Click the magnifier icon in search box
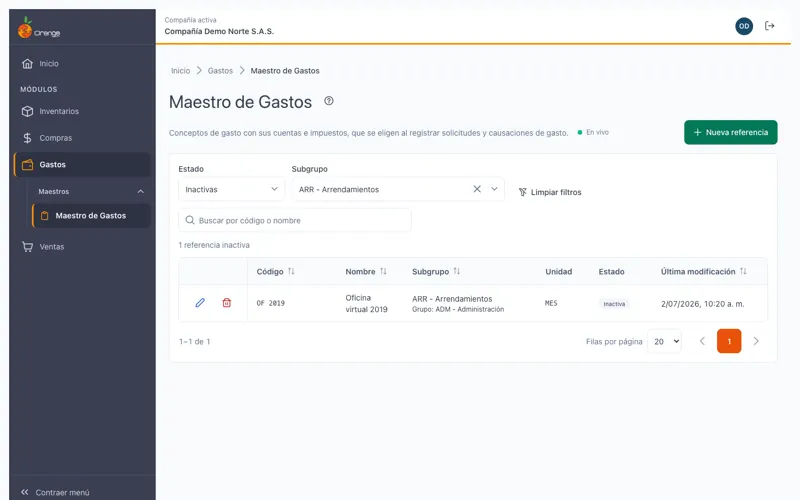The image size is (800, 500). (x=190, y=220)
